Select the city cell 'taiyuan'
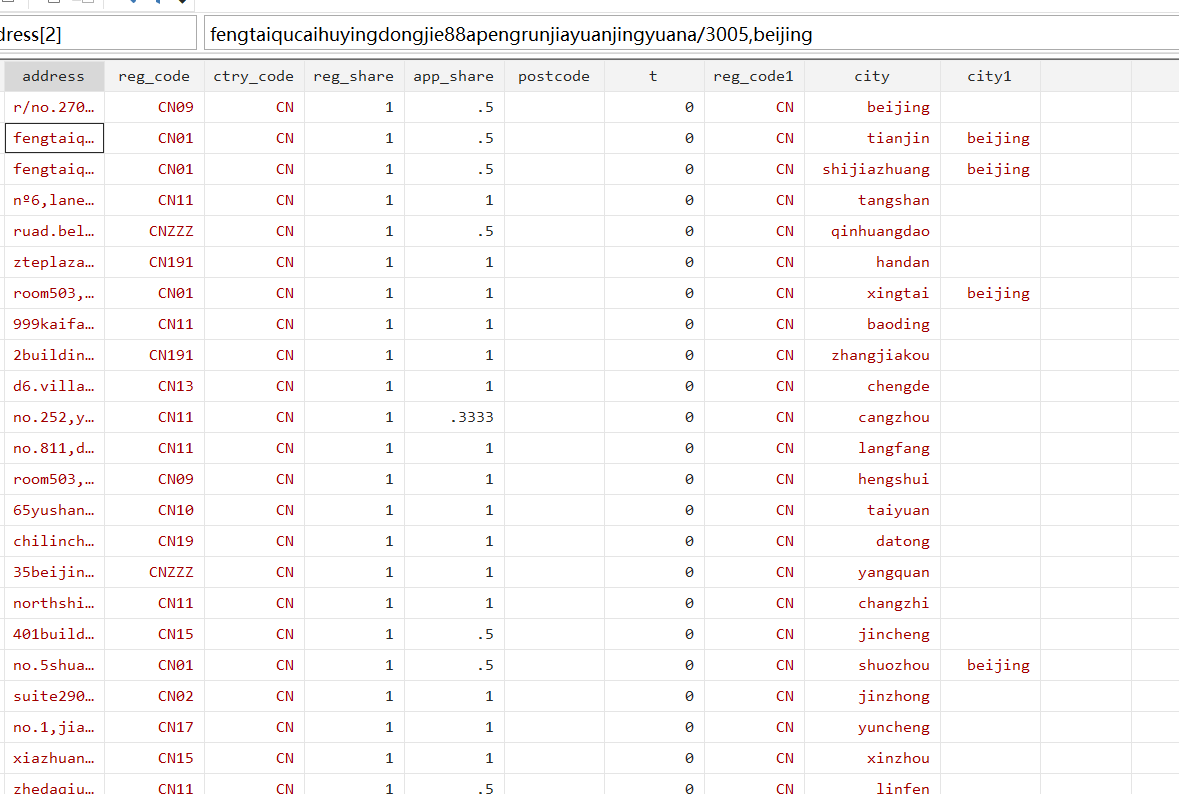 pos(872,511)
